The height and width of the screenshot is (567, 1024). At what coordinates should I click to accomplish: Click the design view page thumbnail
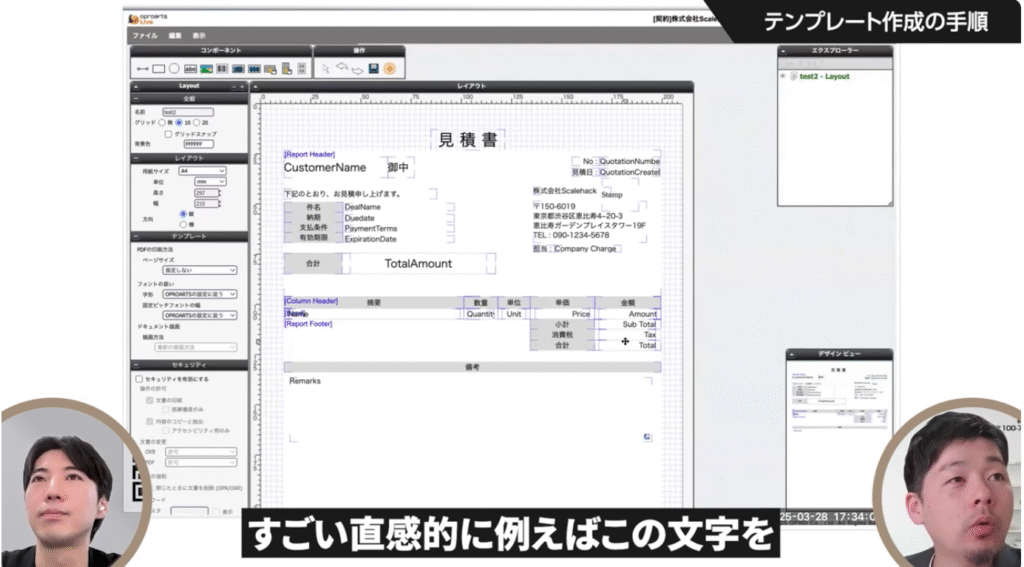839,432
